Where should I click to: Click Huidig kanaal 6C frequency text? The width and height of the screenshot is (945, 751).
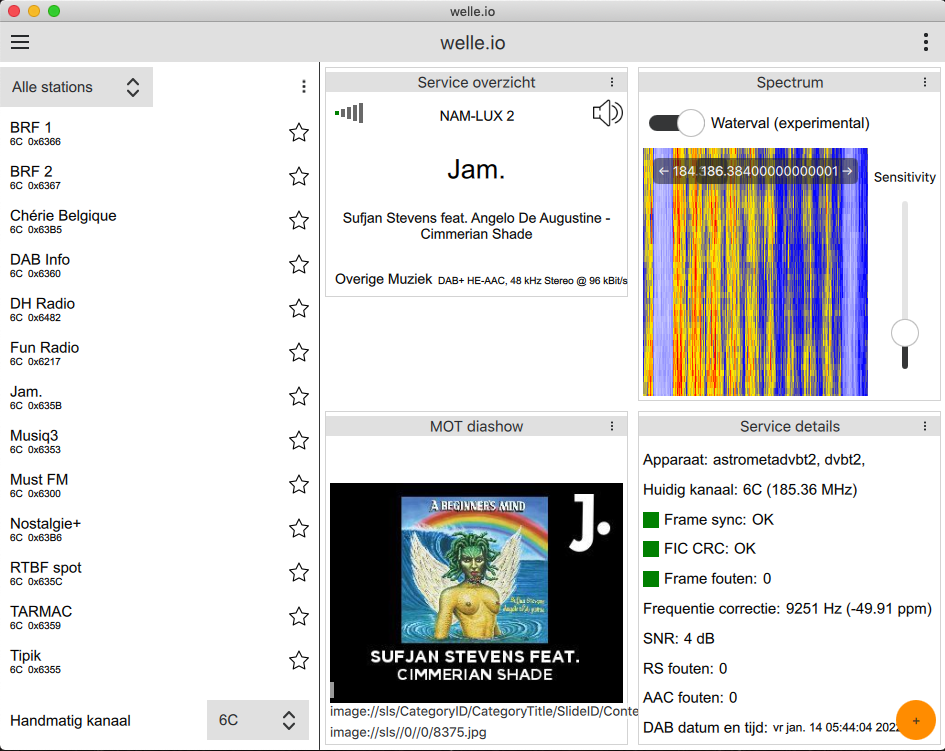tap(750, 489)
